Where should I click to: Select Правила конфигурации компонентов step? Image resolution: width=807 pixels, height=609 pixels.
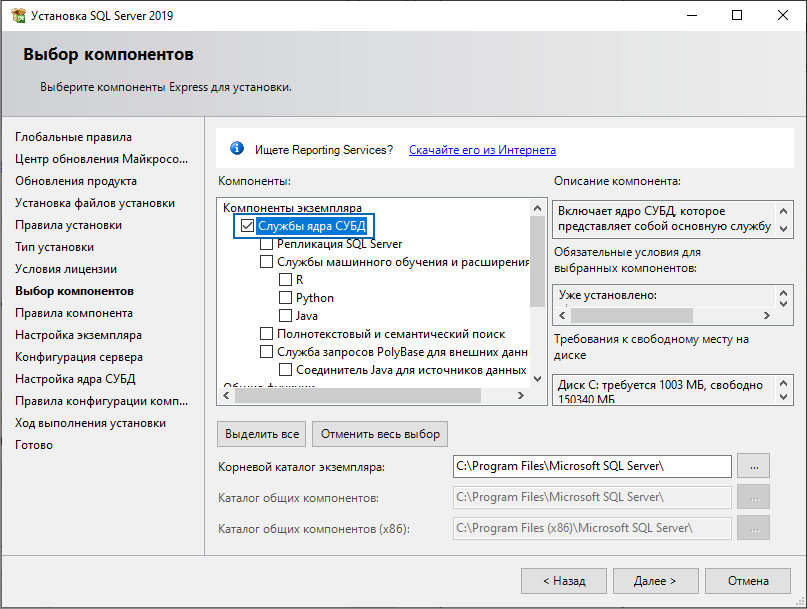point(101,401)
